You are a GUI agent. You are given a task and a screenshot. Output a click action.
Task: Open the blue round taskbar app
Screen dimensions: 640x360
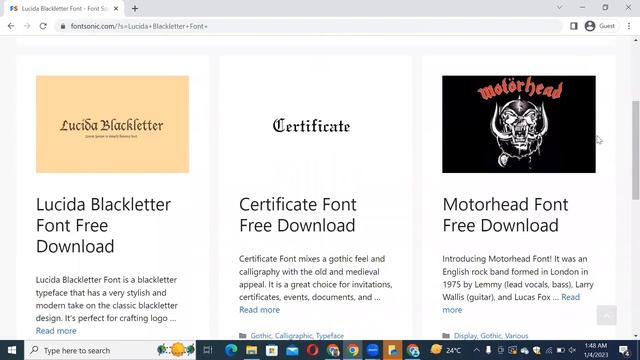[373, 350]
